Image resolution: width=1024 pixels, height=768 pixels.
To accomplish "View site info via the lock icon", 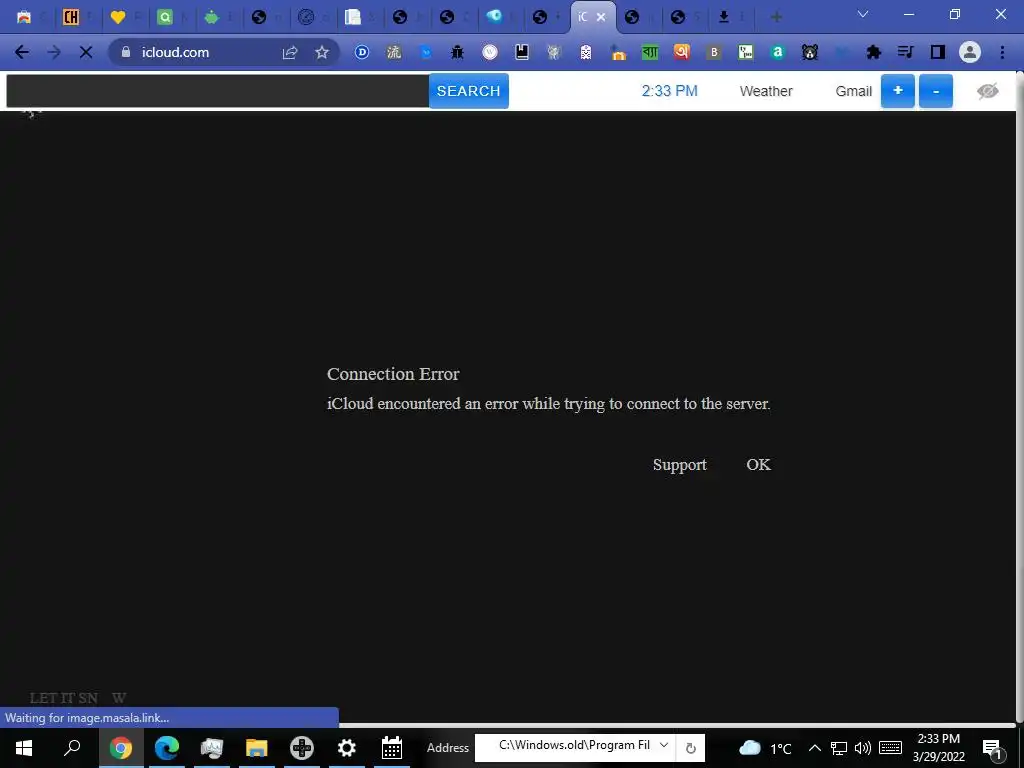I will pyautogui.click(x=126, y=52).
